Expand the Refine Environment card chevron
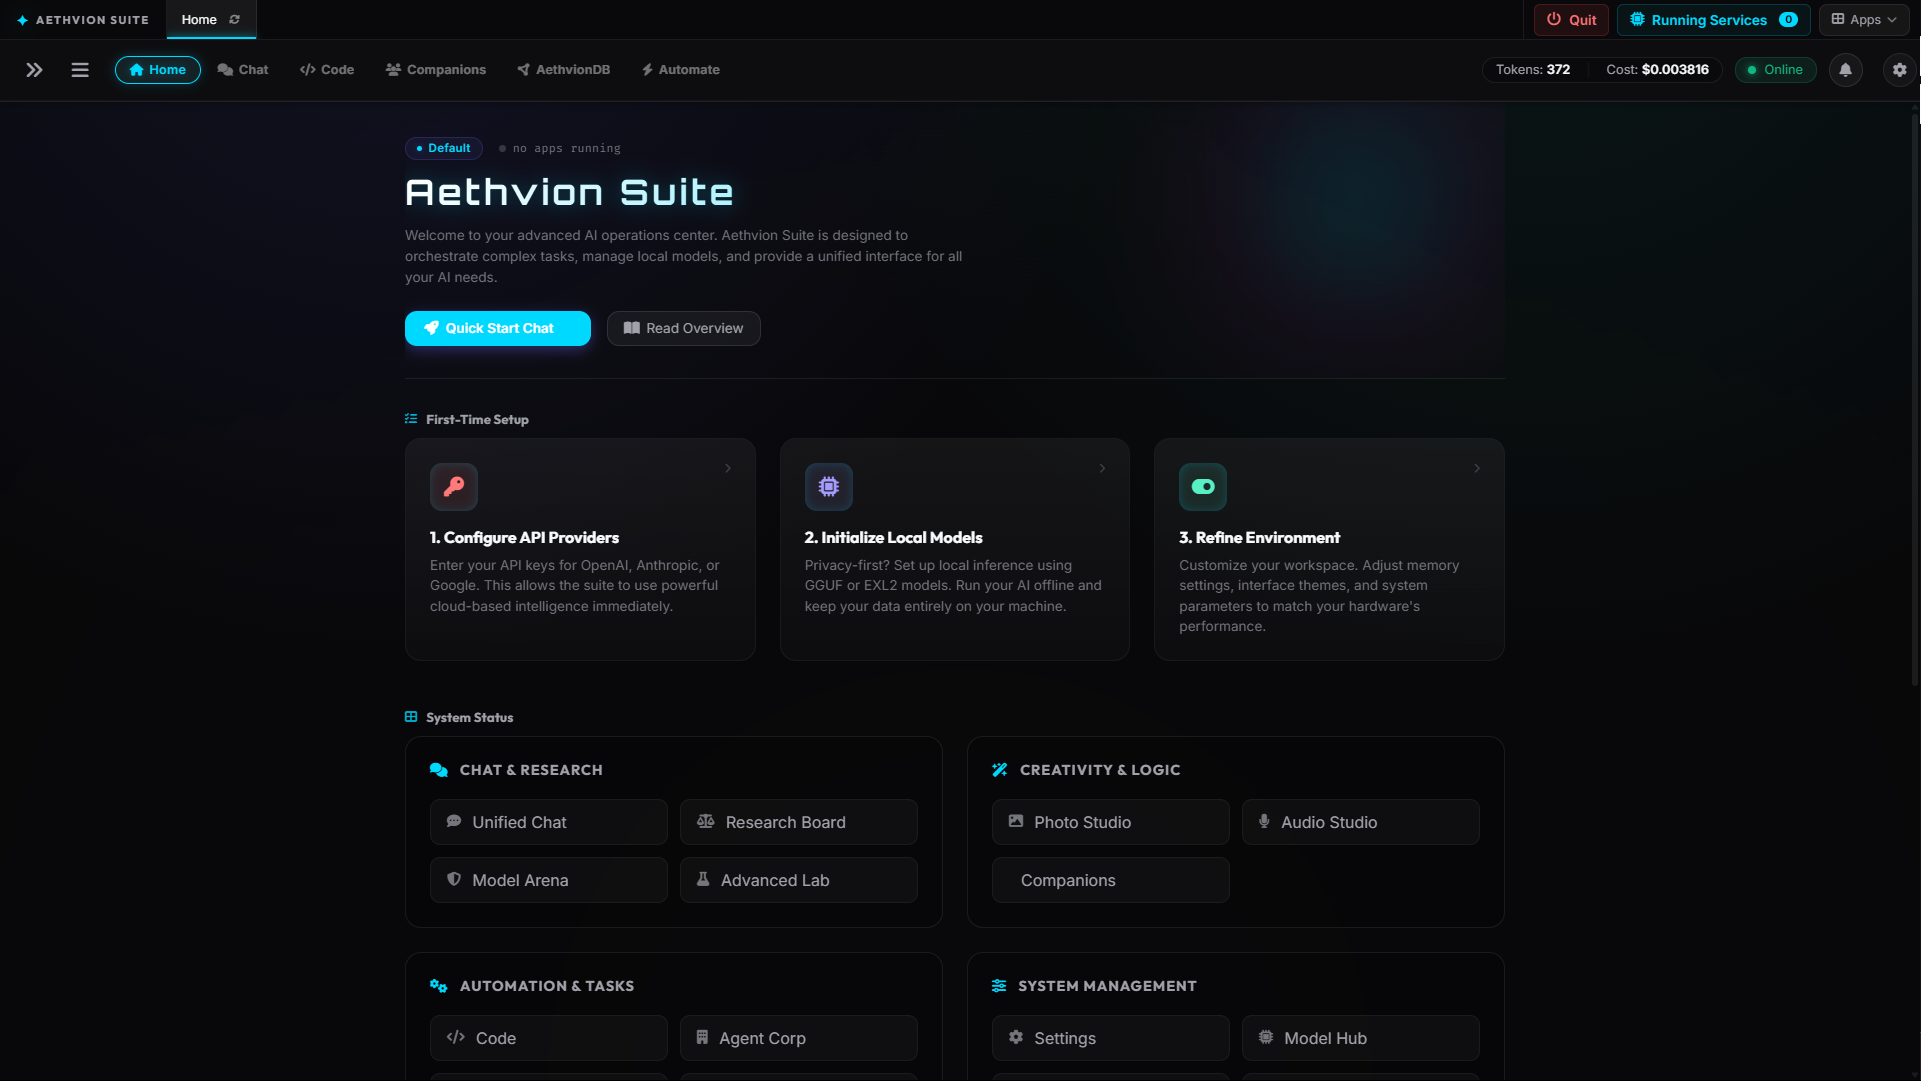This screenshot has width=1921, height=1081. click(1477, 468)
